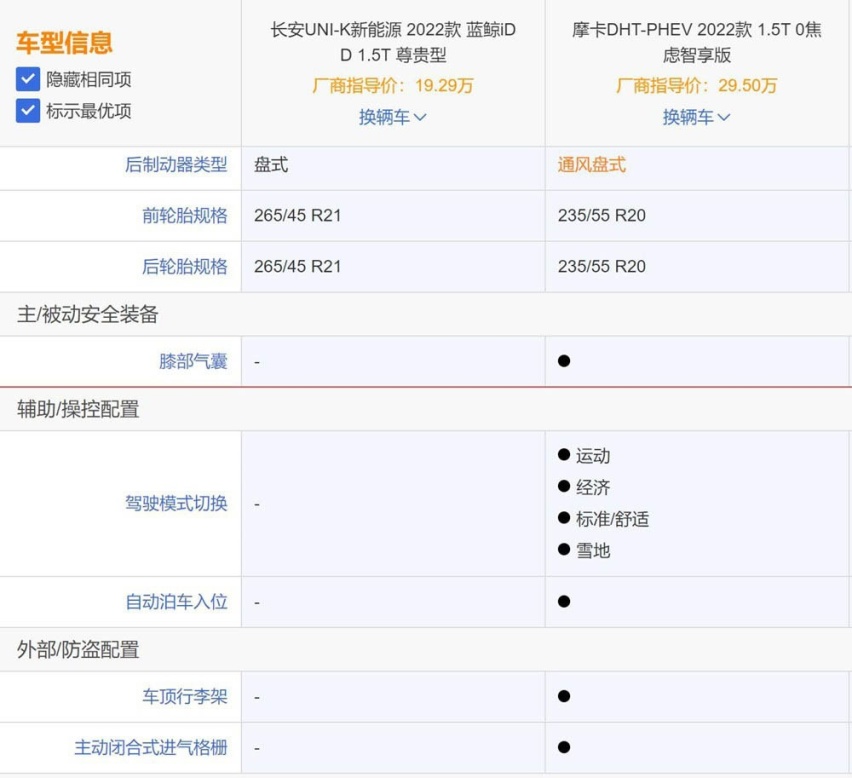Click the 盘式 rear brake value
Image resolution: width=852 pixels, height=778 pixels.
[x=271, y=164]
